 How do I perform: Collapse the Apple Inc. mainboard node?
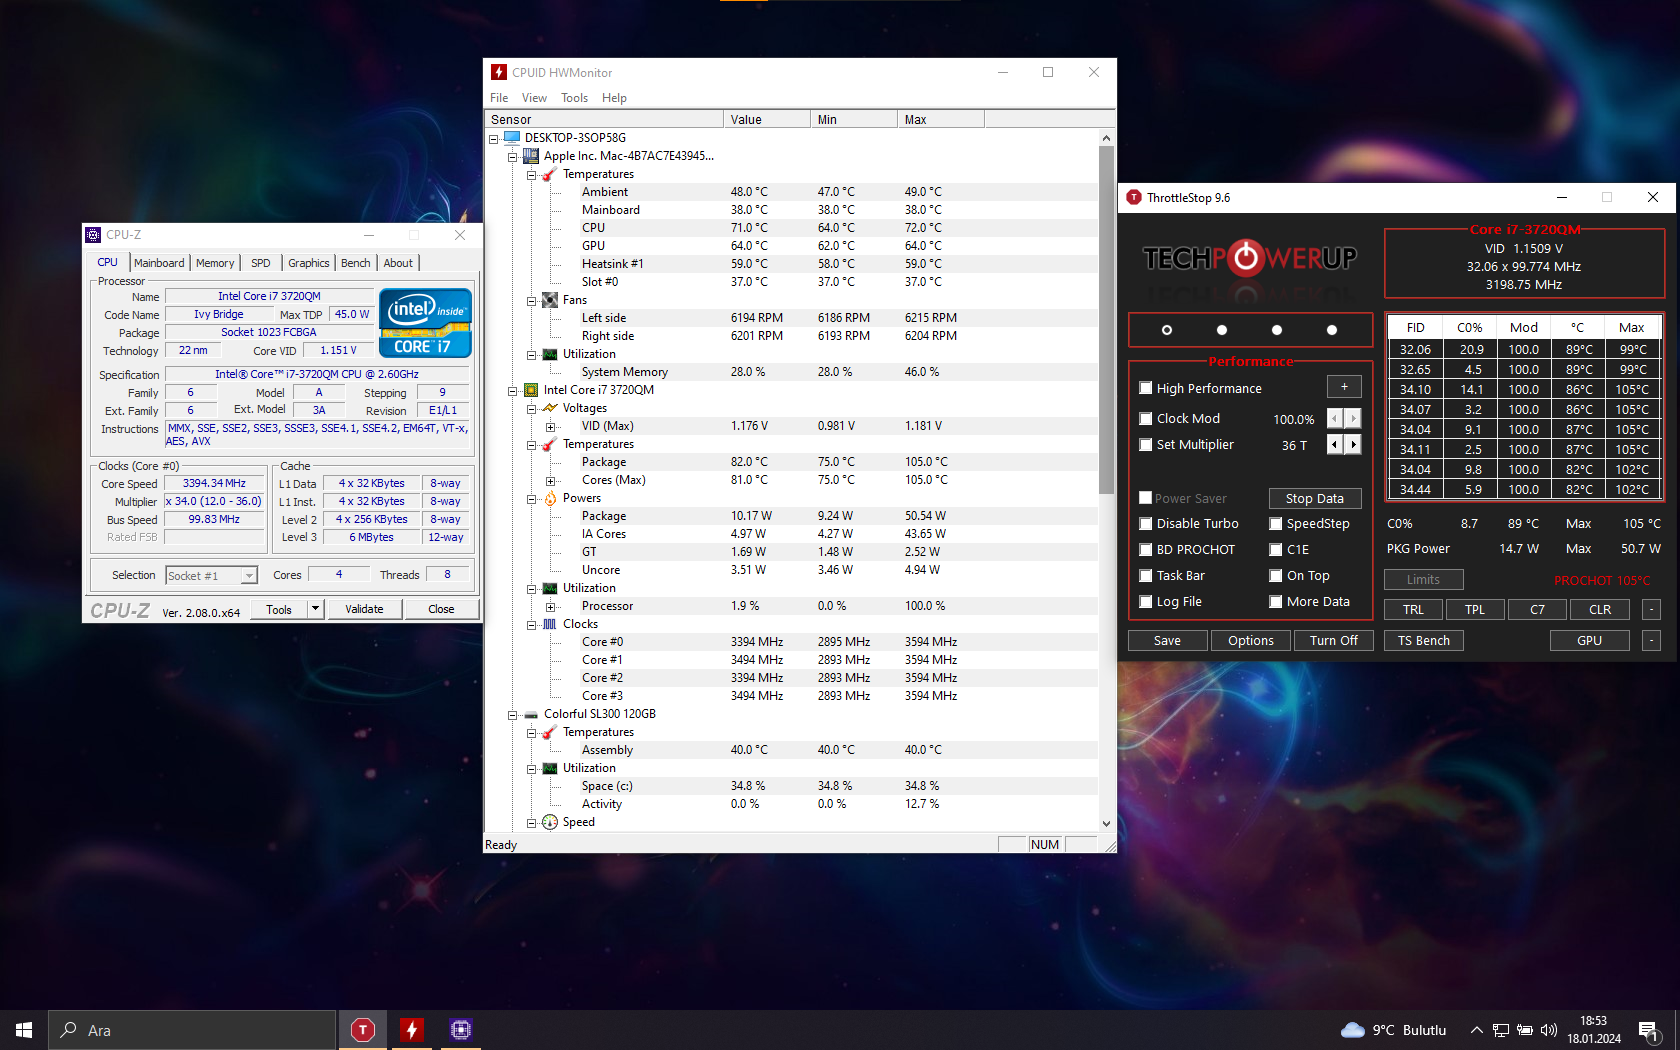[512, 157]
